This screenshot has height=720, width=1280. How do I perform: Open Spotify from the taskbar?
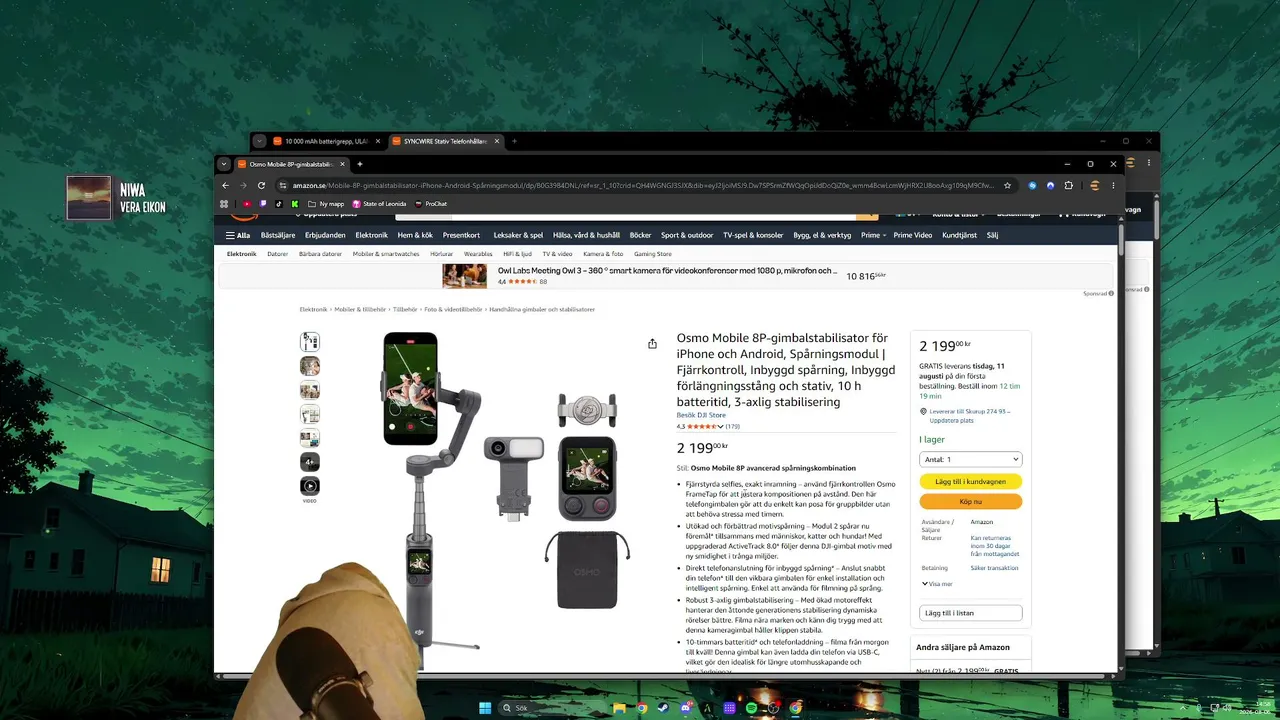pyautogui.click(x=751, y=708)
